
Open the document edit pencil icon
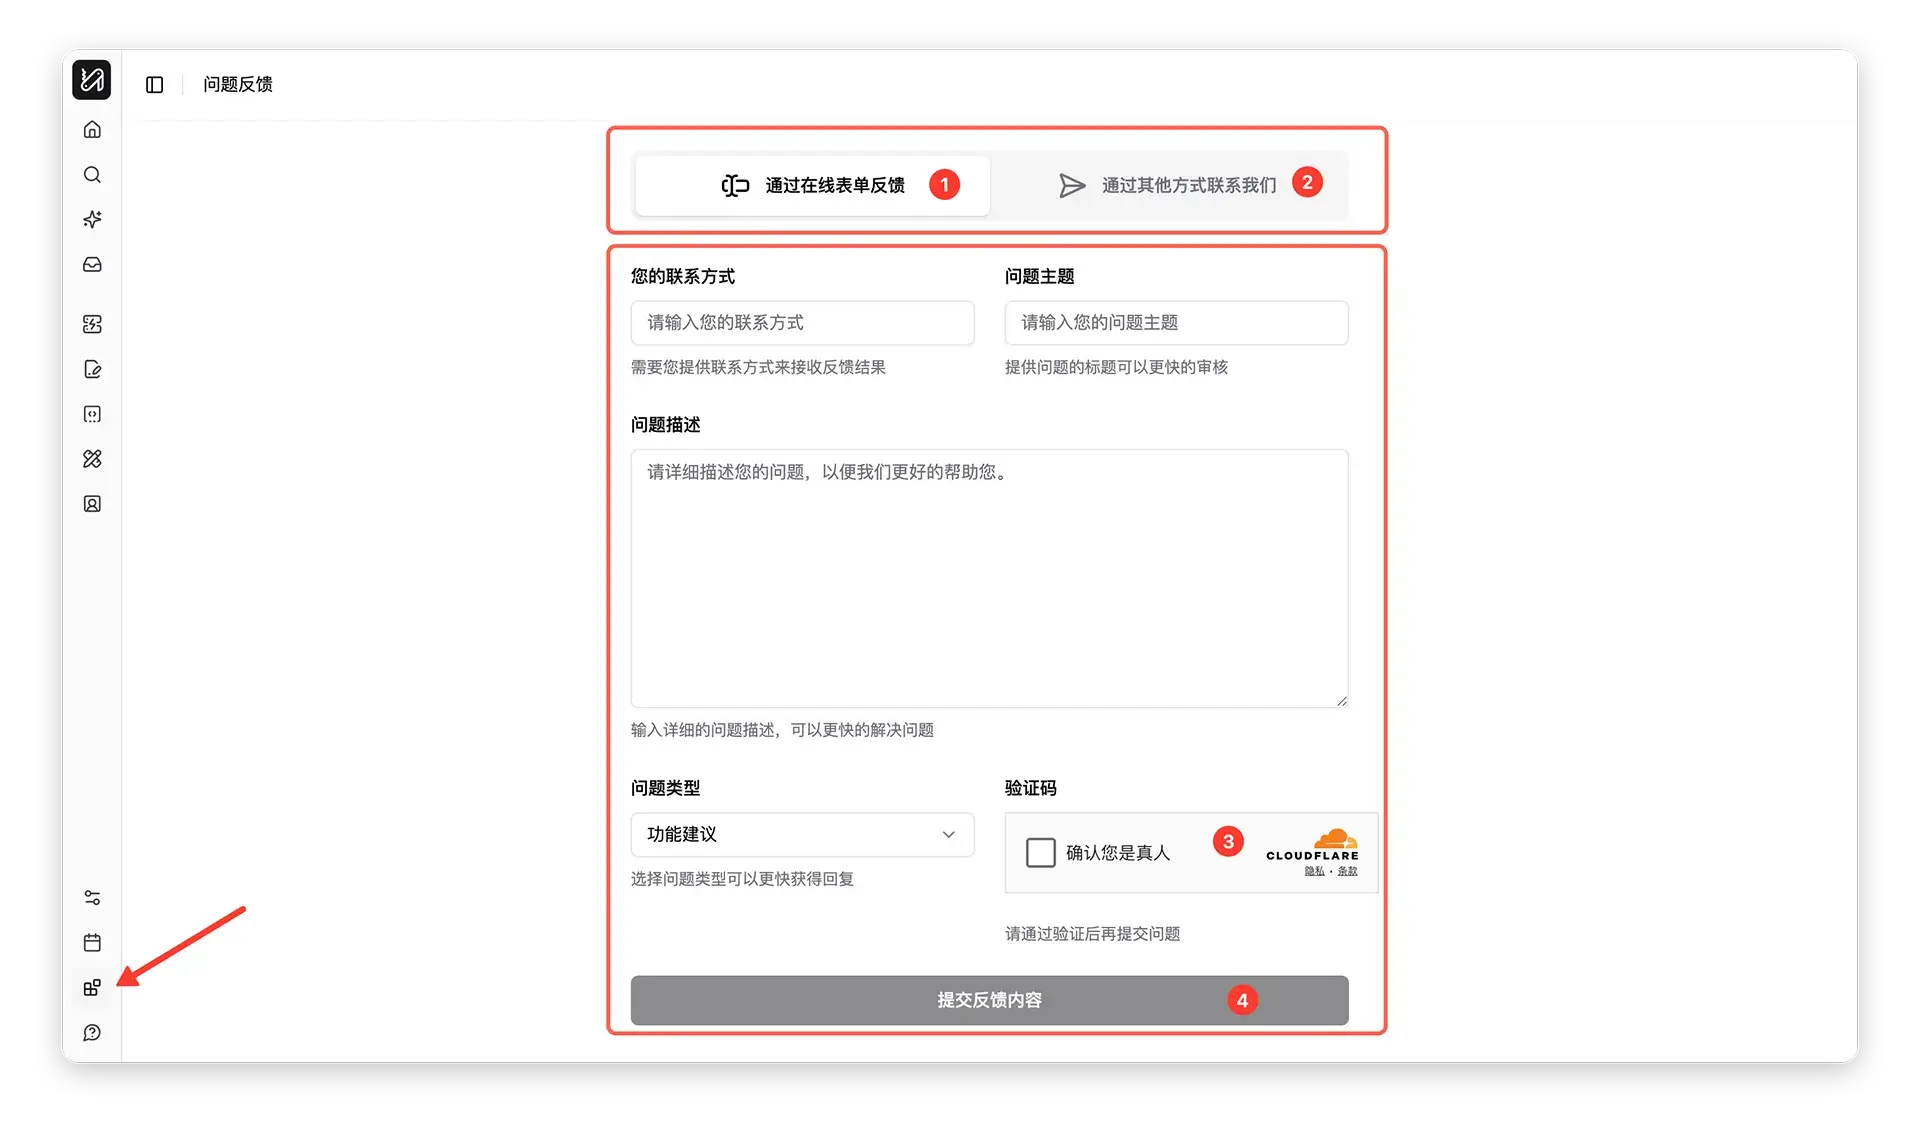[x=92, y=369]
